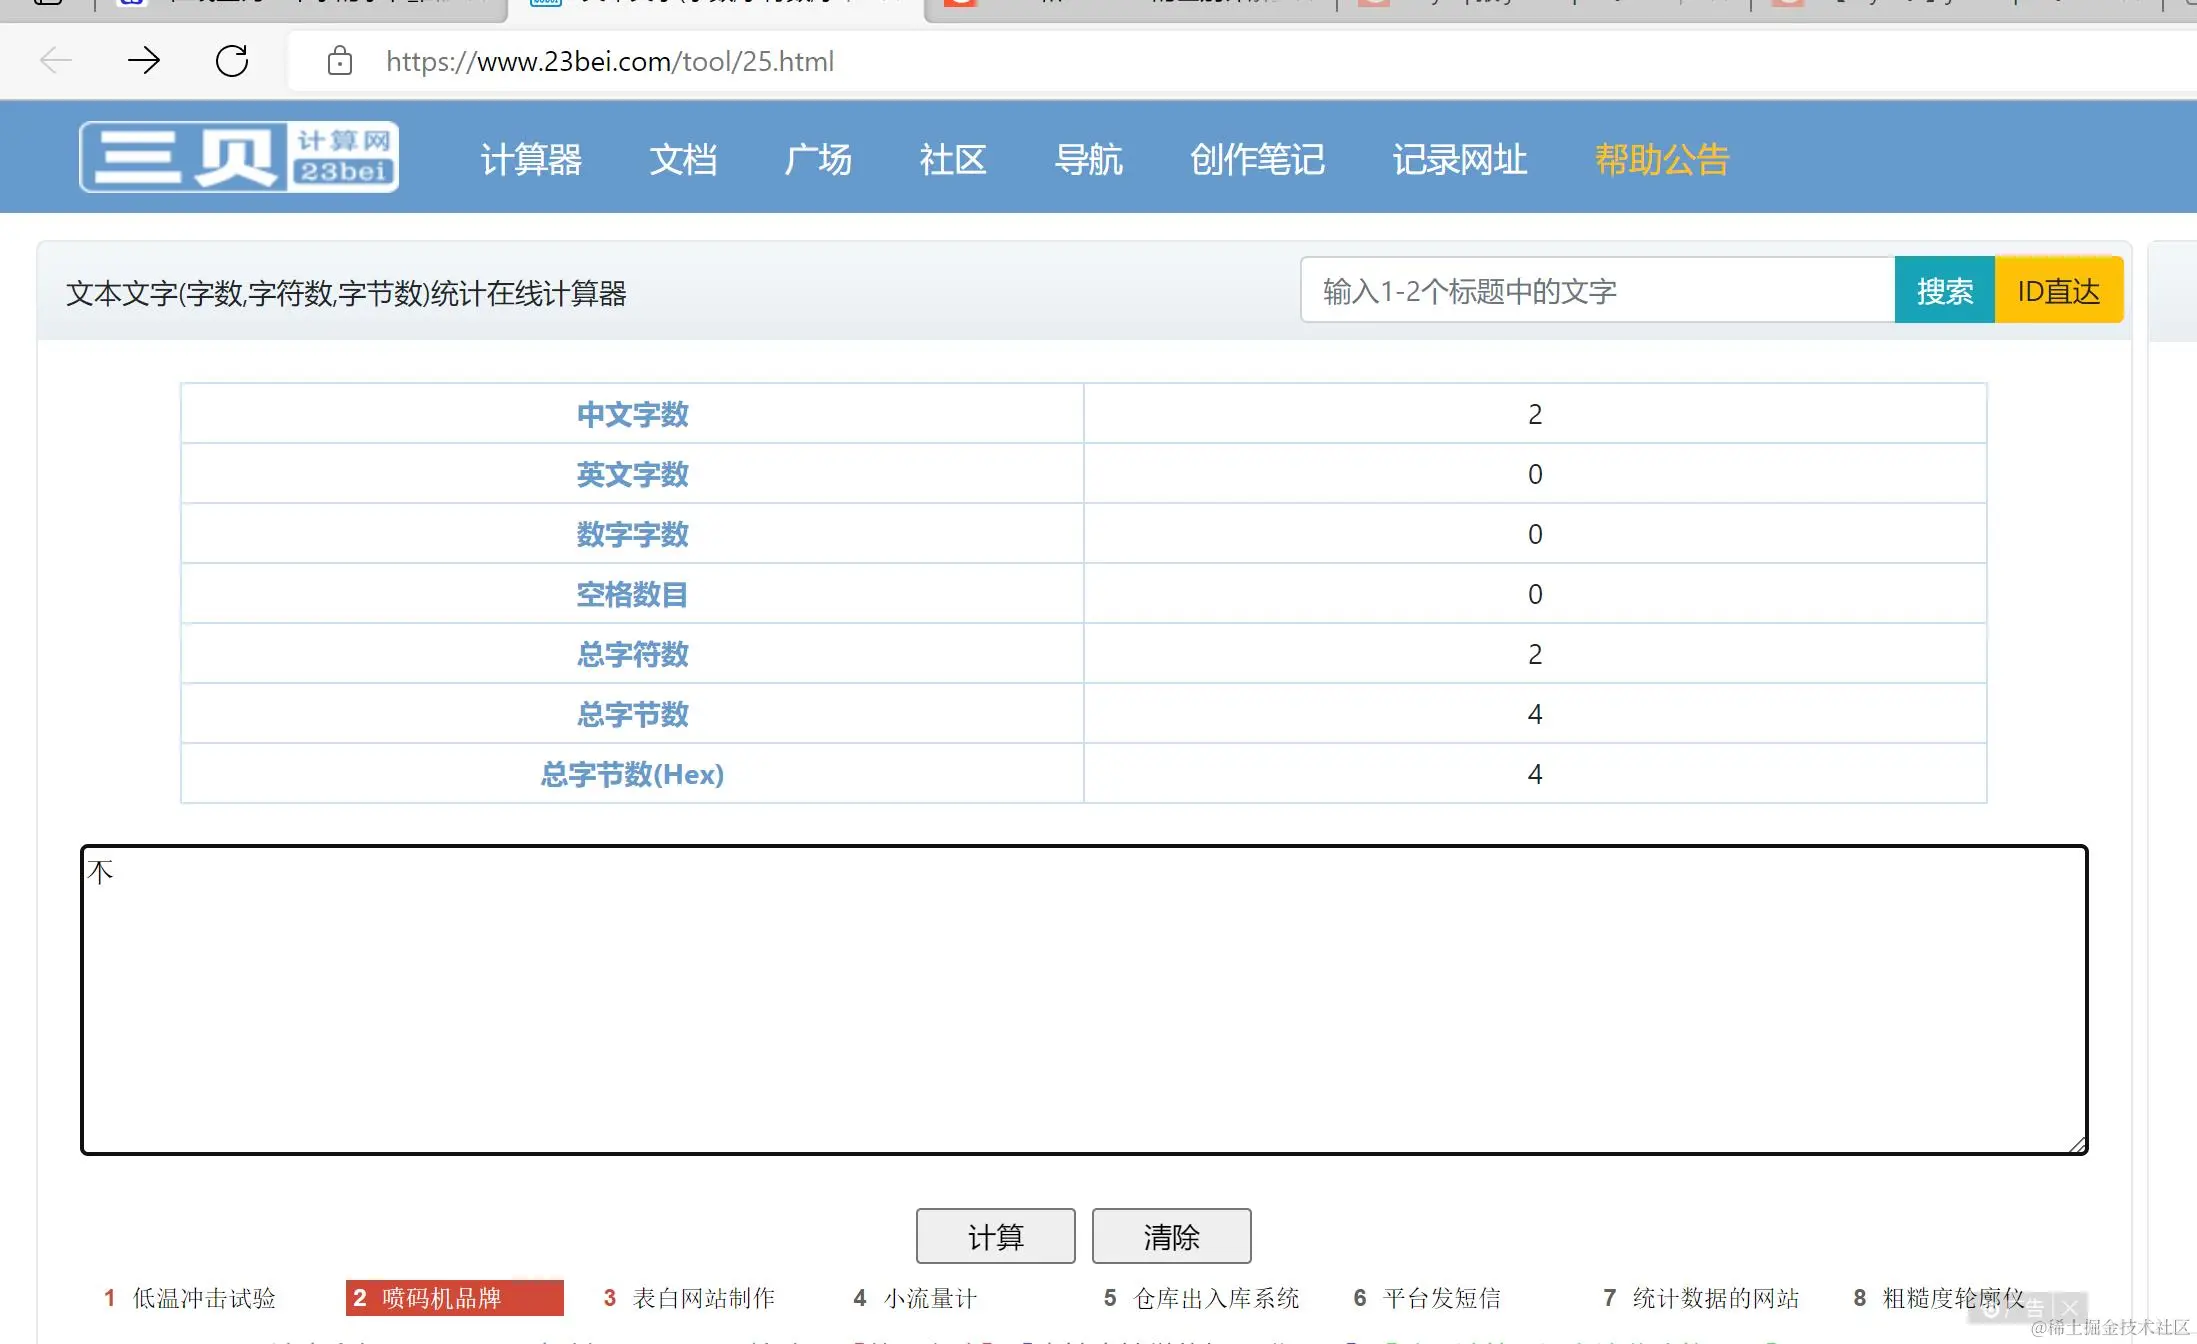
Task: Open the 计算器 navigation menu
Action: [531, 160]
